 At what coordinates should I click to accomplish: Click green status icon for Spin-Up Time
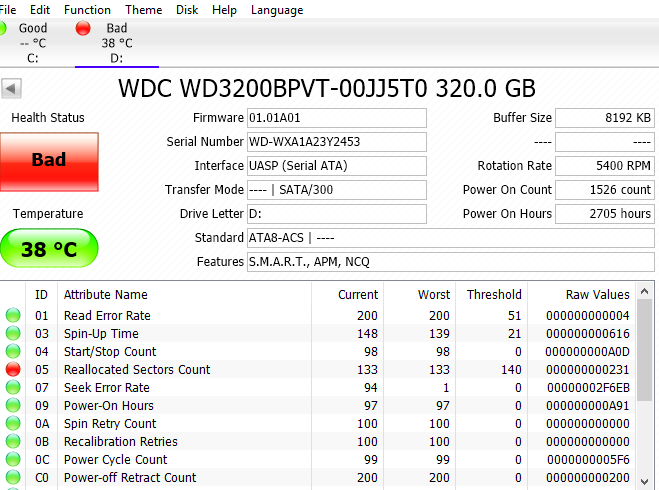pyautogui.click(x=13, y=333)
